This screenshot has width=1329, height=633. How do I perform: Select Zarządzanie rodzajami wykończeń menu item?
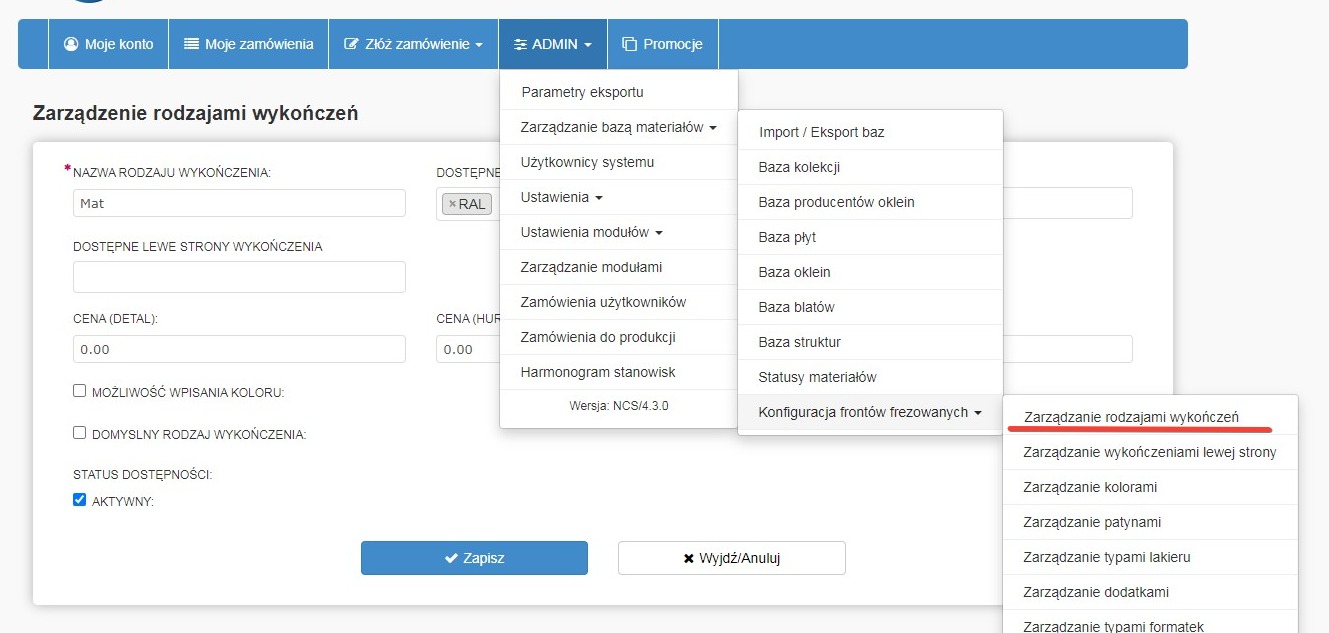click(1131, 416)
